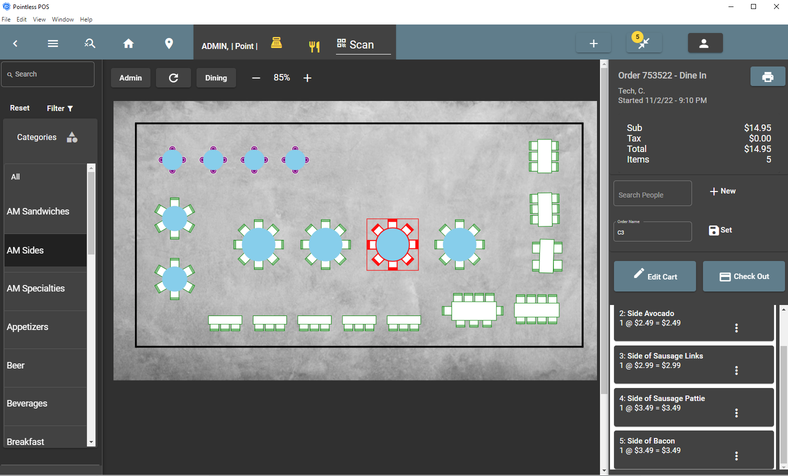
Task: Select the AM Sandwiches category
Action: [45, 212]
